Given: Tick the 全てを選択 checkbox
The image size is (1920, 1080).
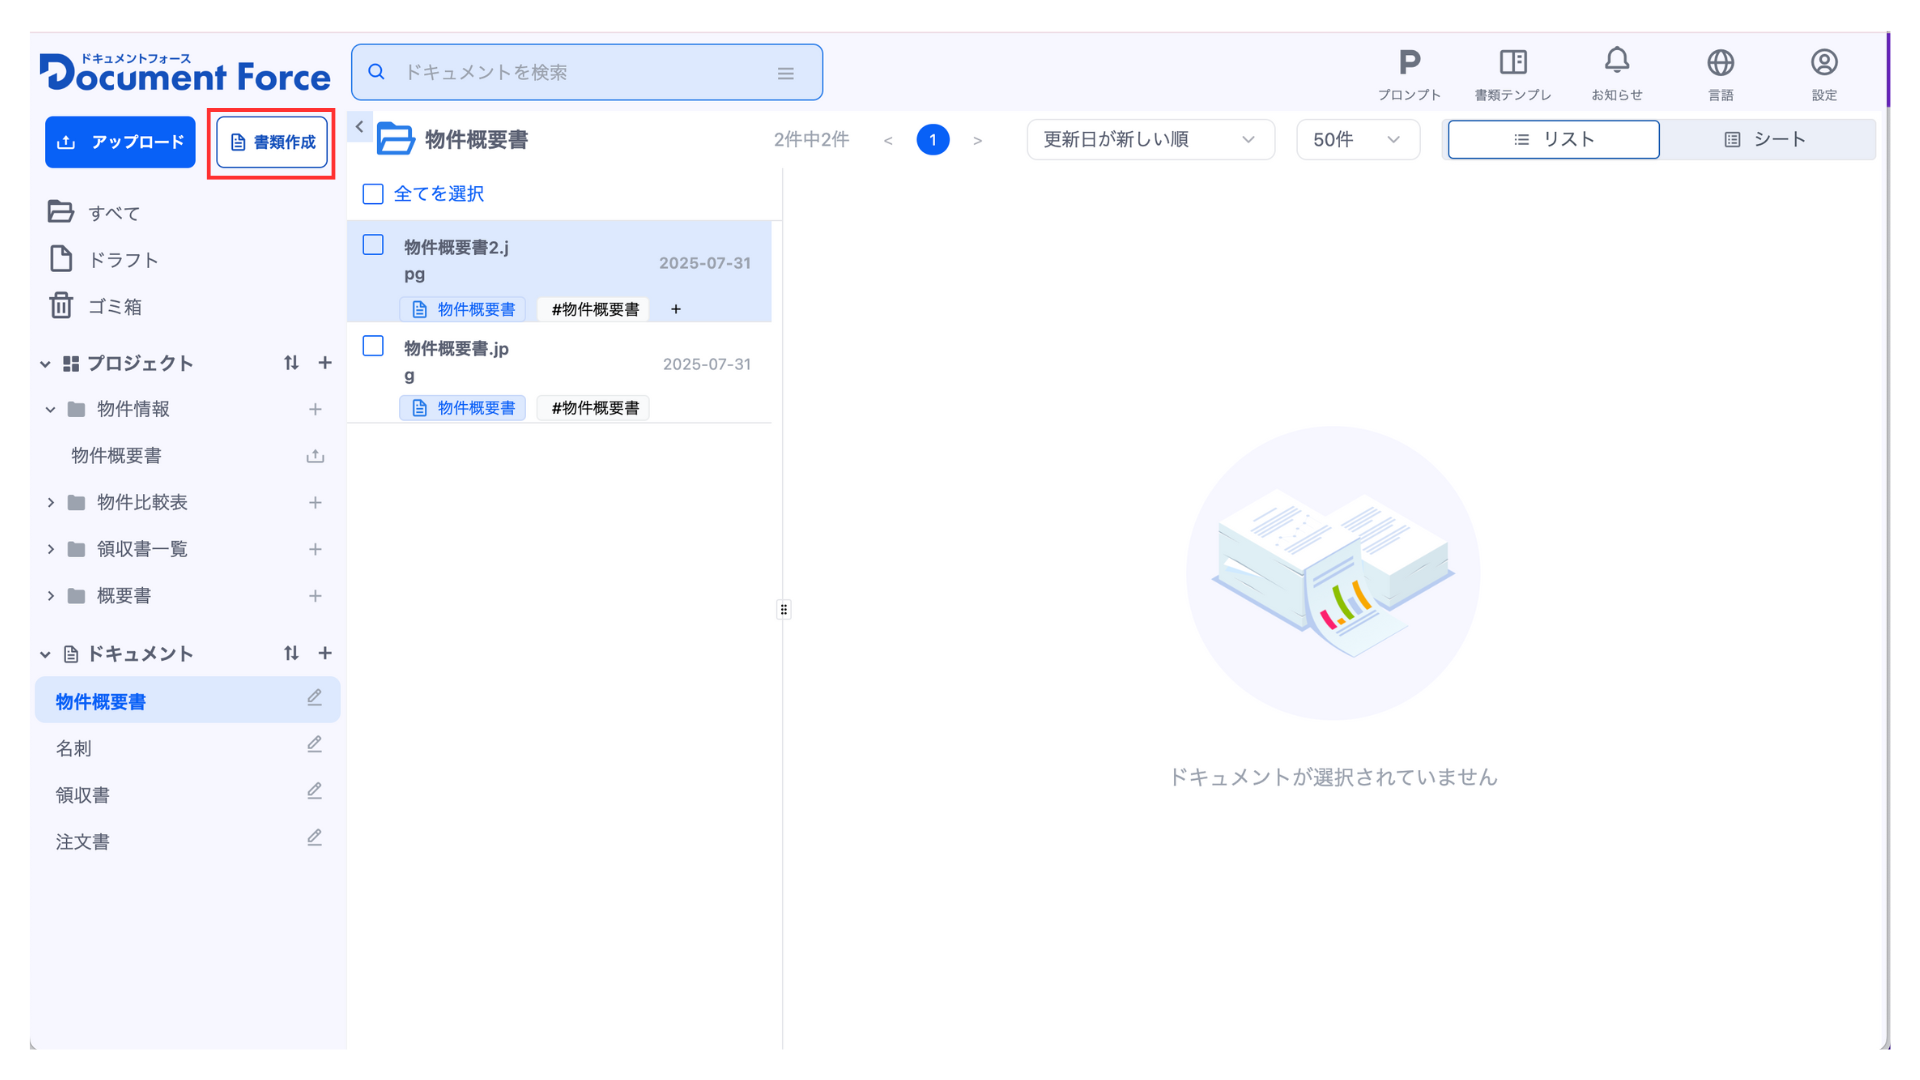Looking at the screenshot, I should tap(373, 194).
